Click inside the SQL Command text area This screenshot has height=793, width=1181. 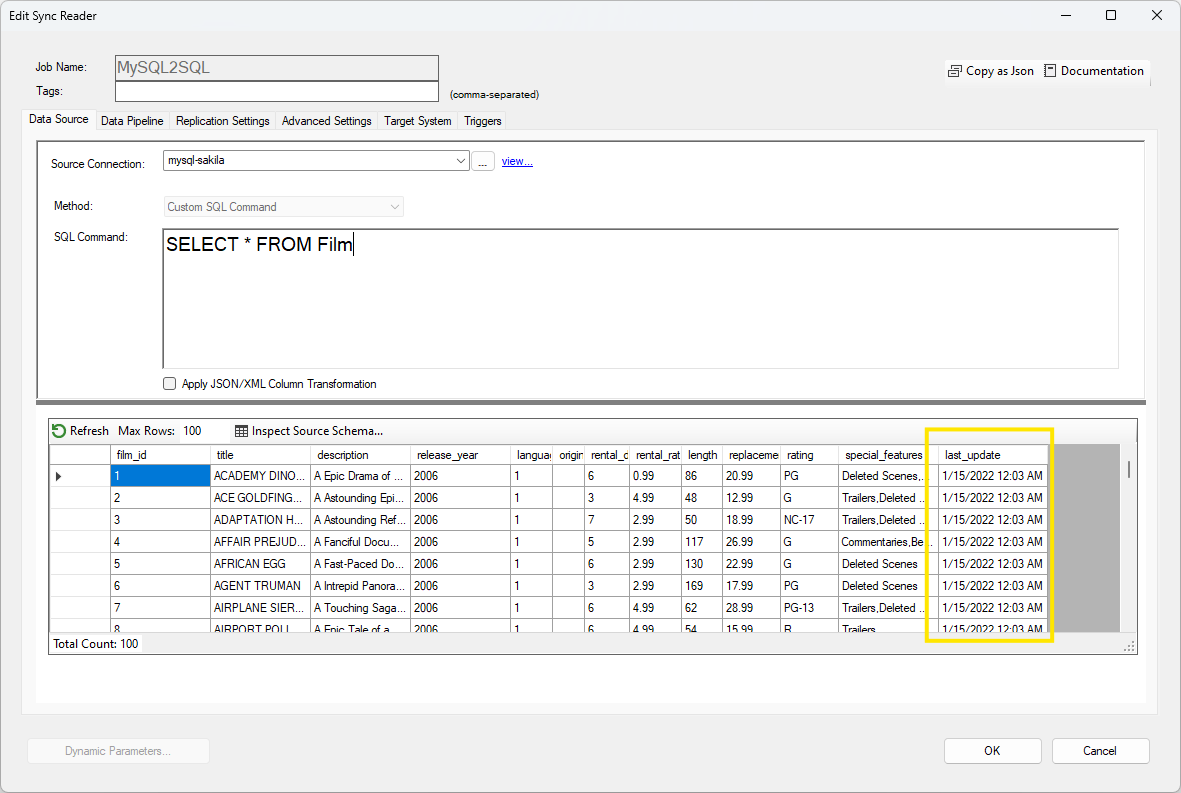point(640,298)
